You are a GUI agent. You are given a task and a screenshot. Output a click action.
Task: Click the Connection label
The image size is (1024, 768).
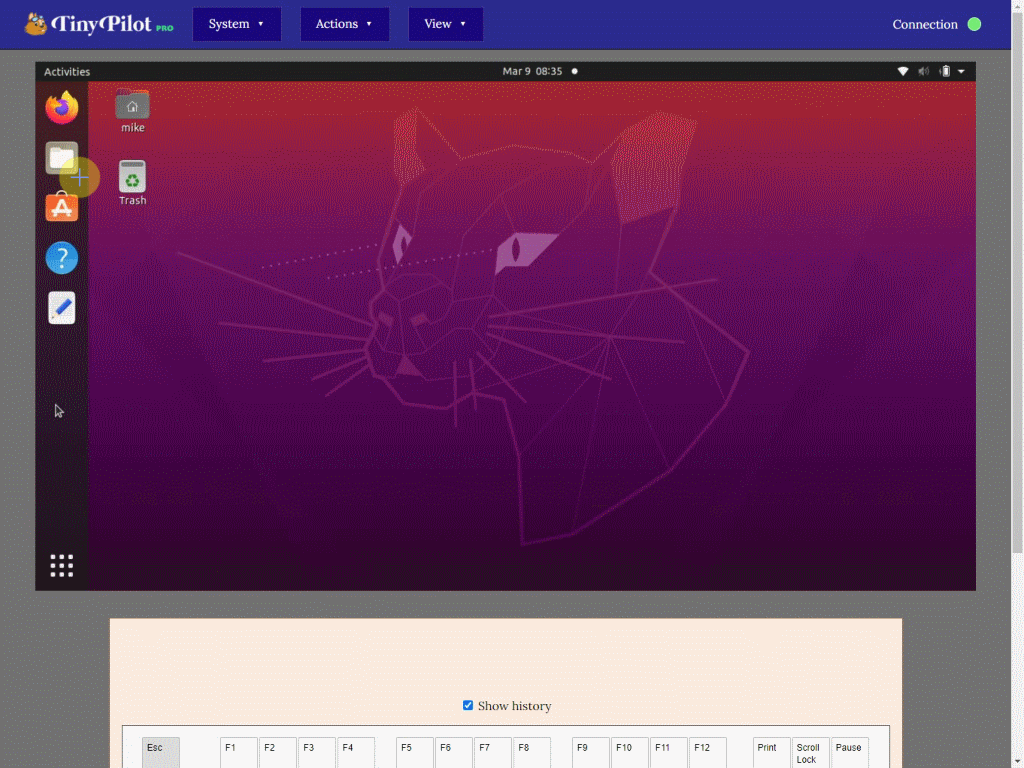point(925,24)
